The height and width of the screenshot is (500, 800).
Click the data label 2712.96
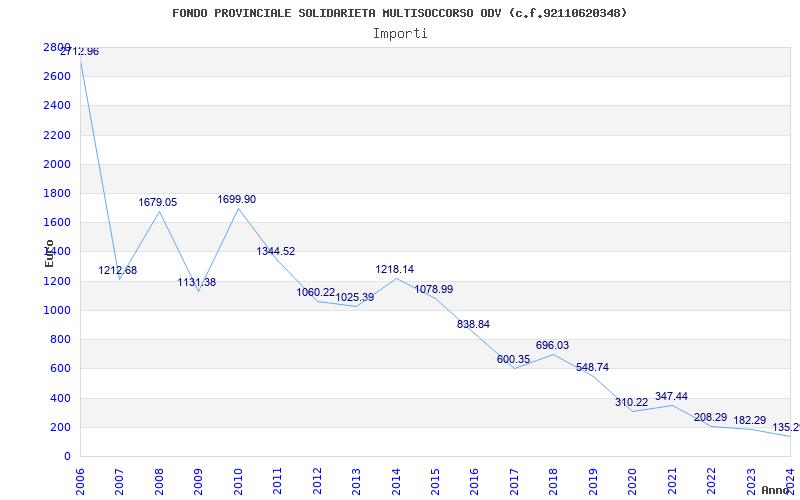[x=80, y=52]
